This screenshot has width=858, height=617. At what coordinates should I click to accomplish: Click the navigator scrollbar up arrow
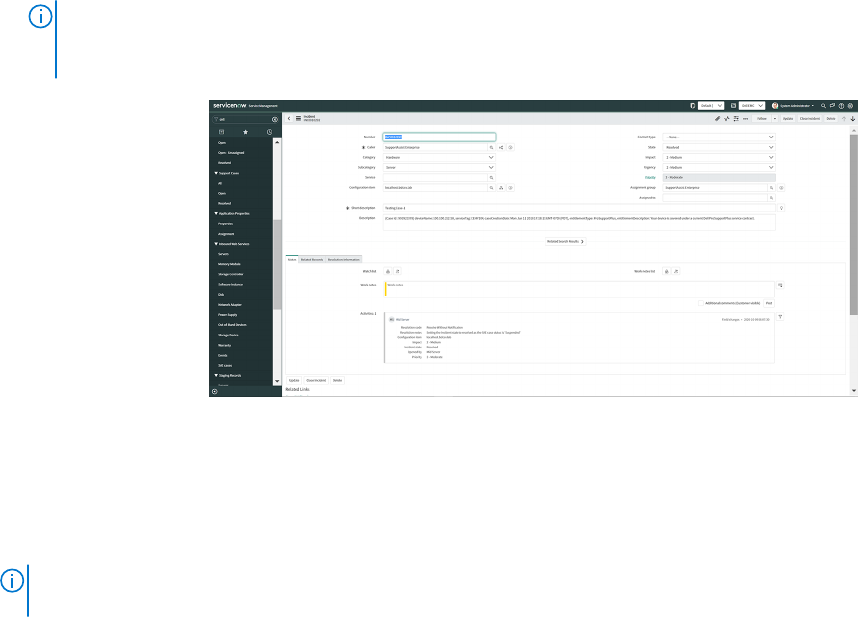[277, 142]
